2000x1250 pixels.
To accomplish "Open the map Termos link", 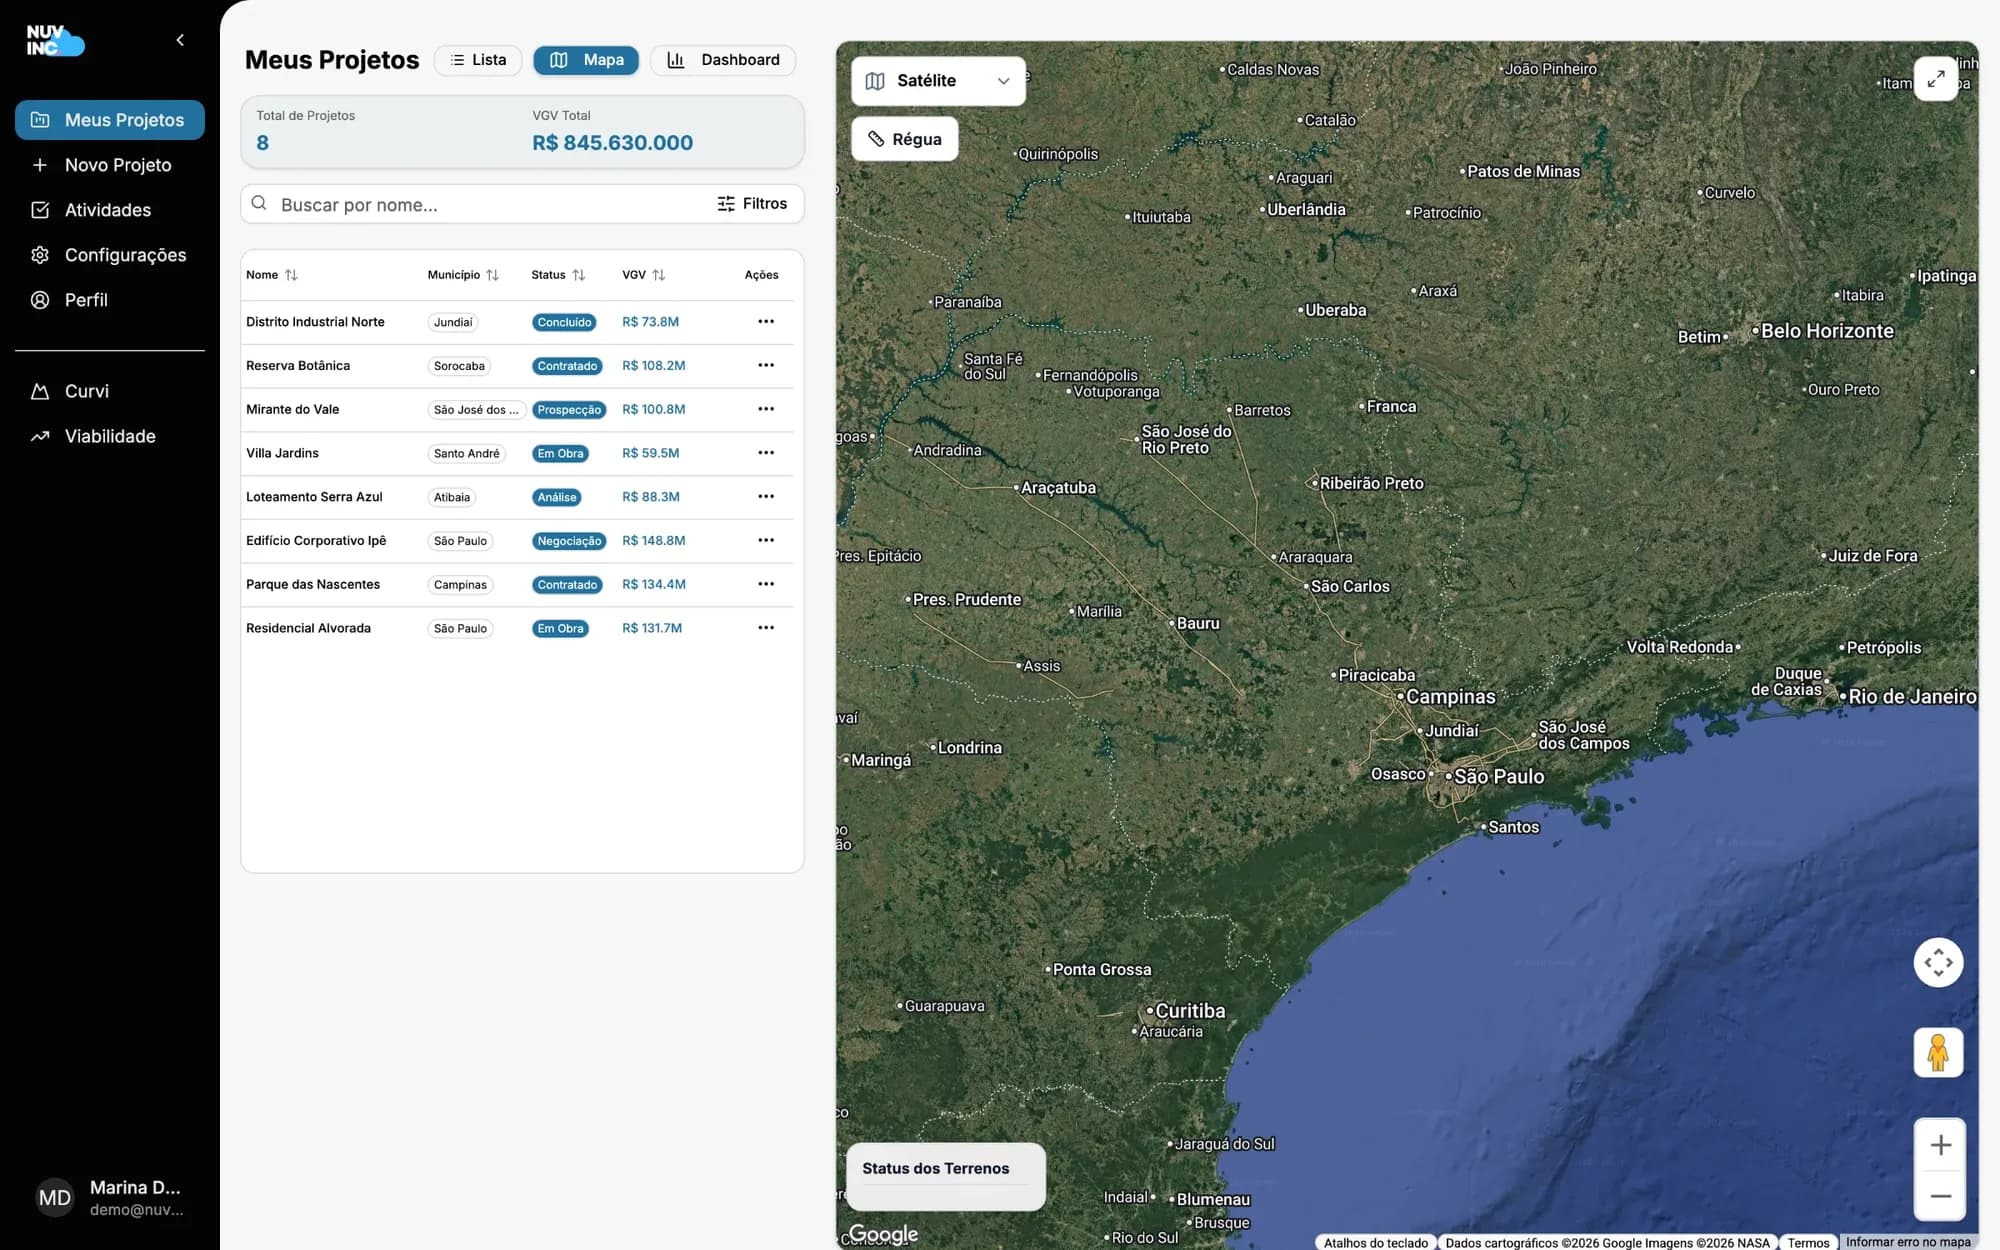I will [1808, 1243].
